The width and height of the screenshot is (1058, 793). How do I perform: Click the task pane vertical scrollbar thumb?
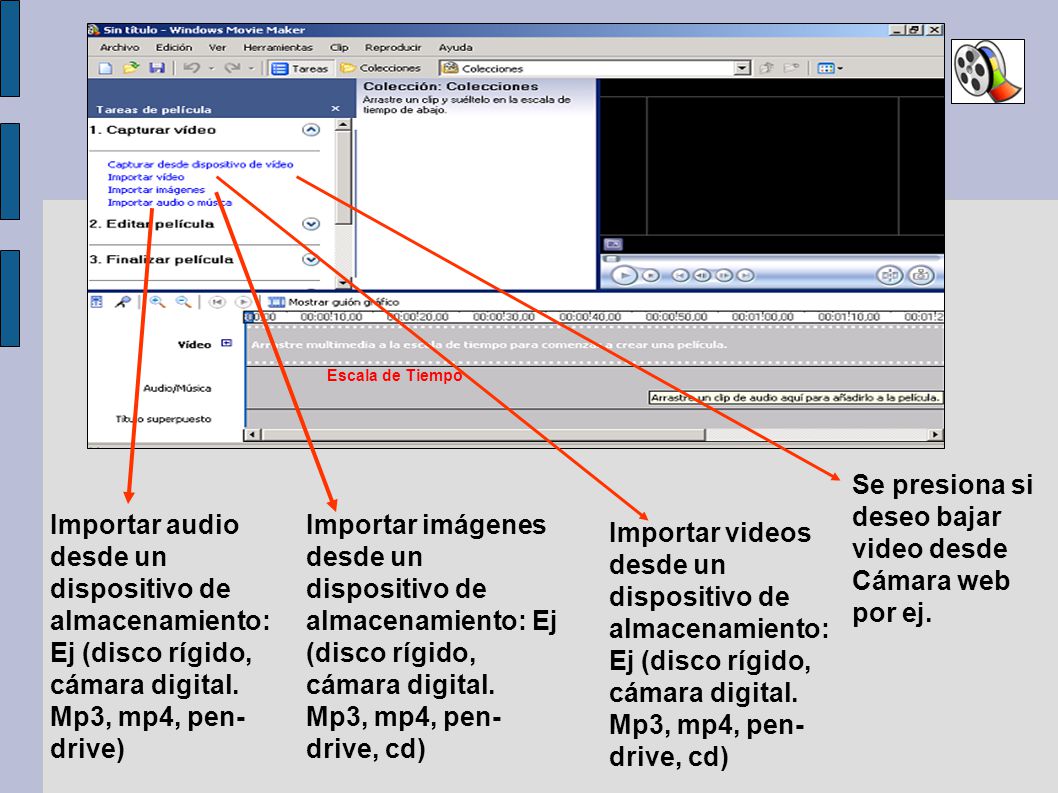click(x=343, y=177)
